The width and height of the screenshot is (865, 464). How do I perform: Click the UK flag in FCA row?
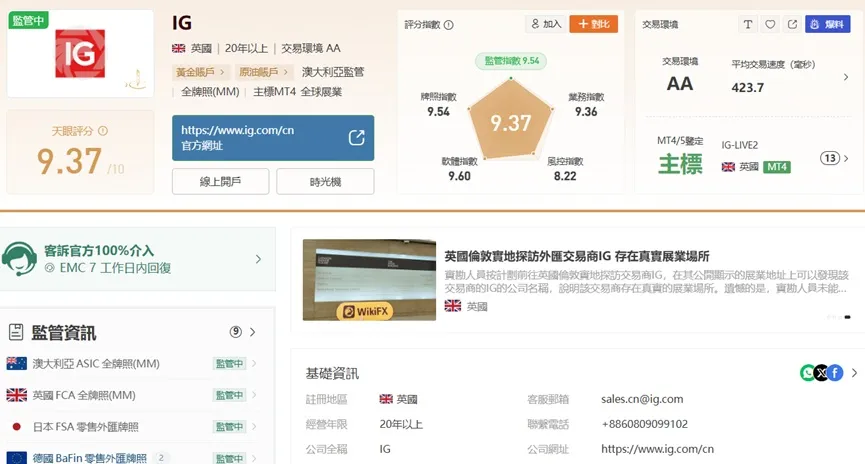17,395
